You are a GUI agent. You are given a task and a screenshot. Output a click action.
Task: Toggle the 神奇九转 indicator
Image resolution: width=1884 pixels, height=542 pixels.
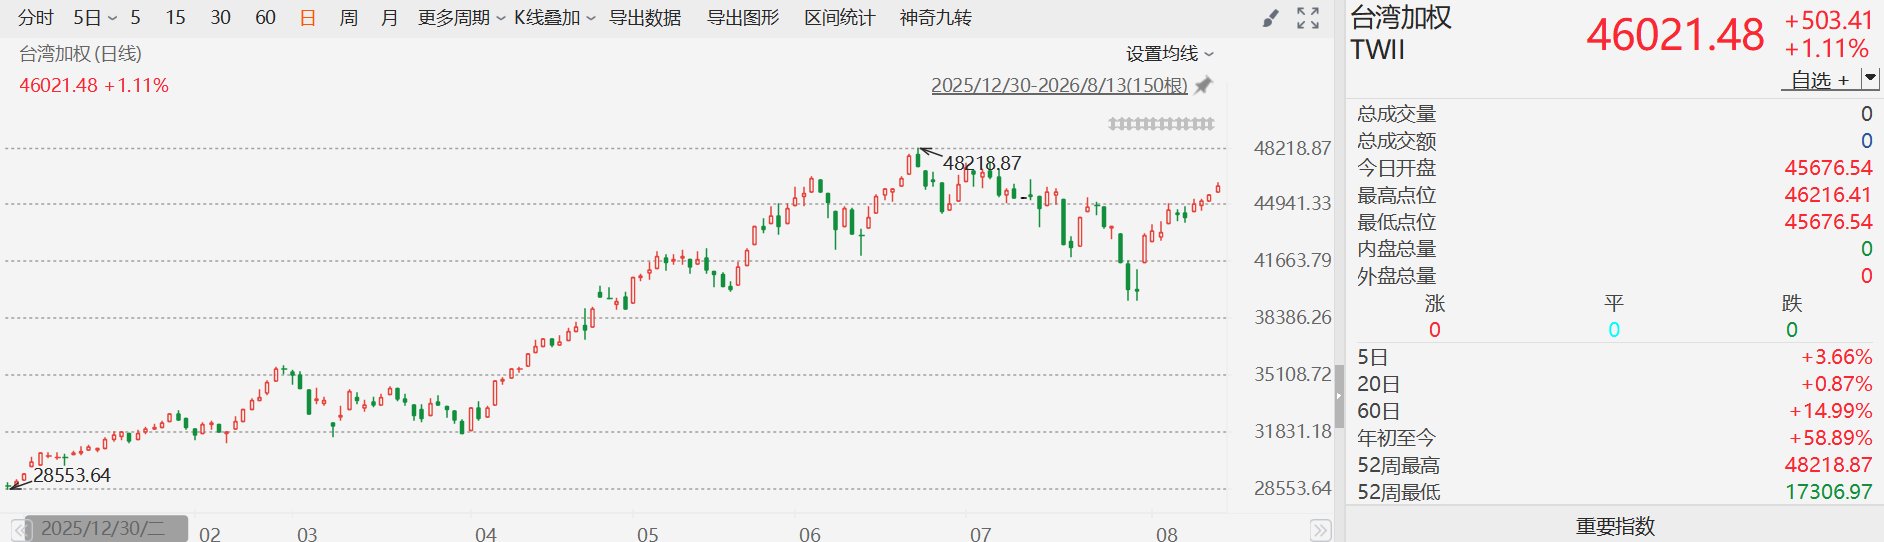(936, 18)
